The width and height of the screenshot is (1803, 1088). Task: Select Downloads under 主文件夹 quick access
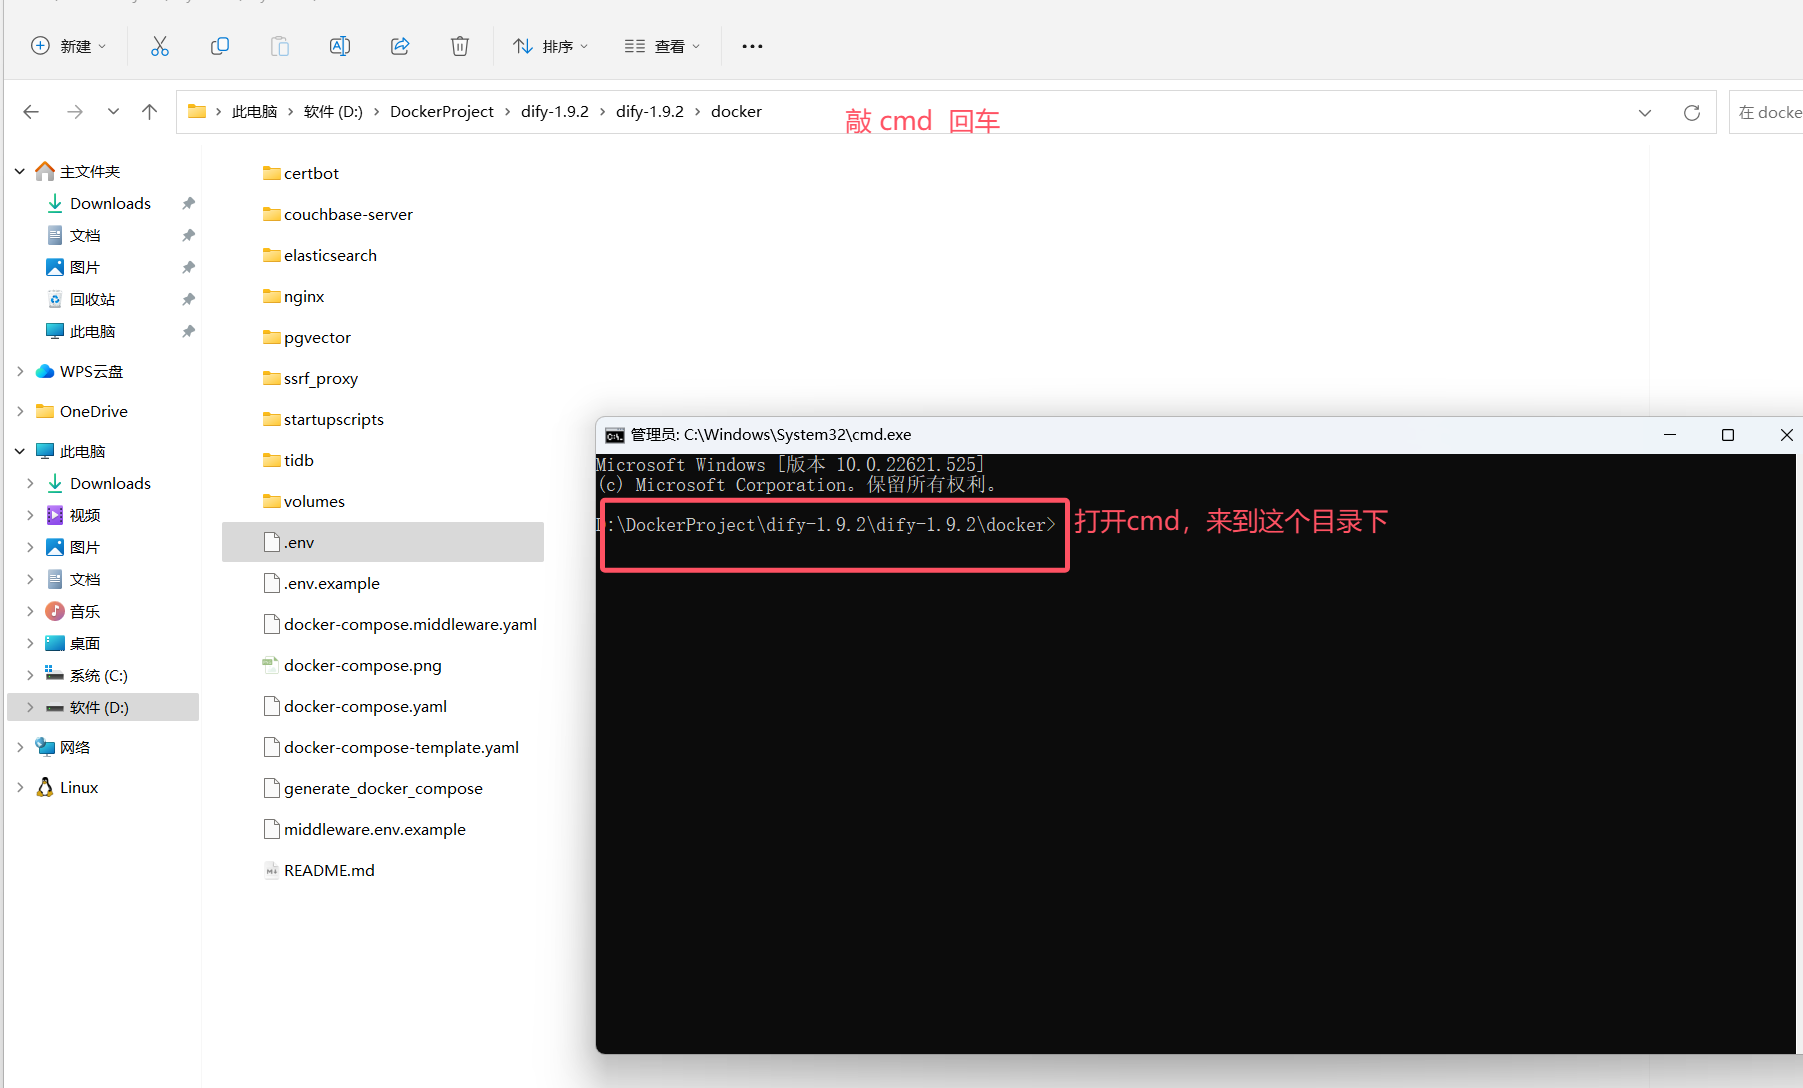tap(110, 203)
